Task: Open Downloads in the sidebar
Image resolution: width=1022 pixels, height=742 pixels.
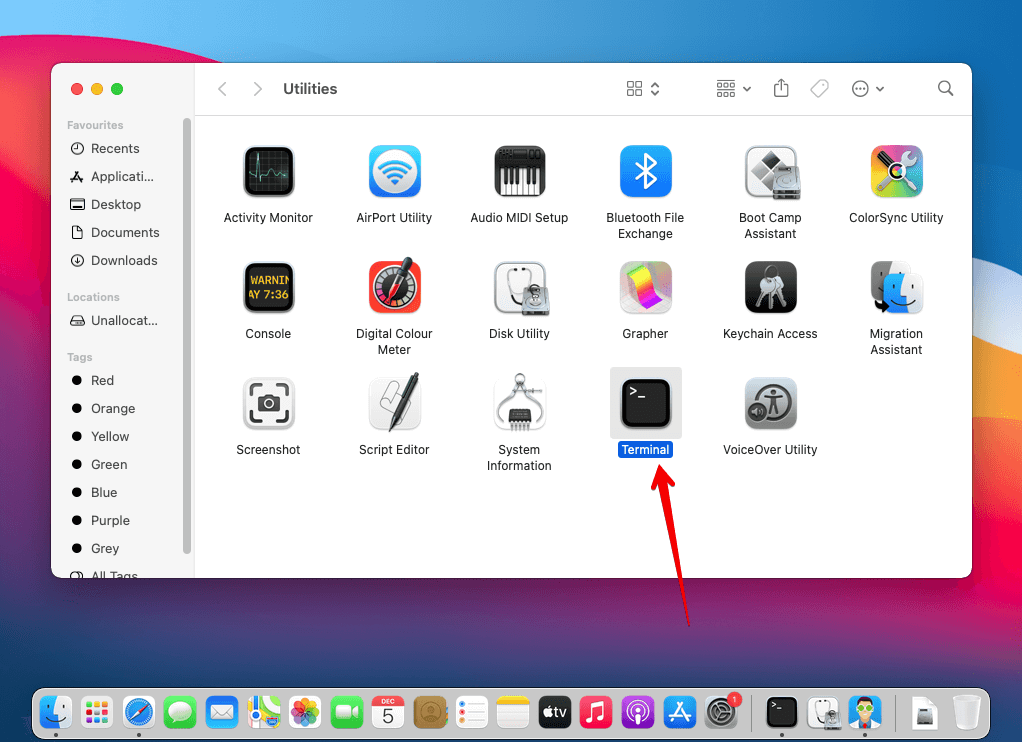Action: coord(114,261)
